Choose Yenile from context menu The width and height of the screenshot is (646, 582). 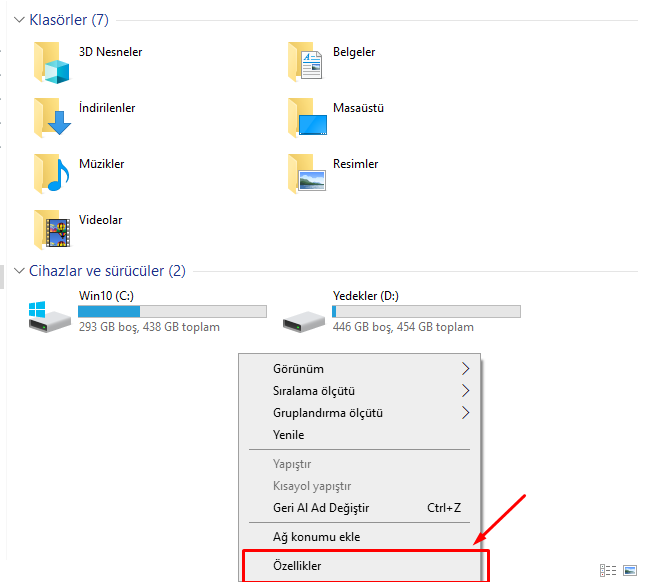click(x=359, y=435)
